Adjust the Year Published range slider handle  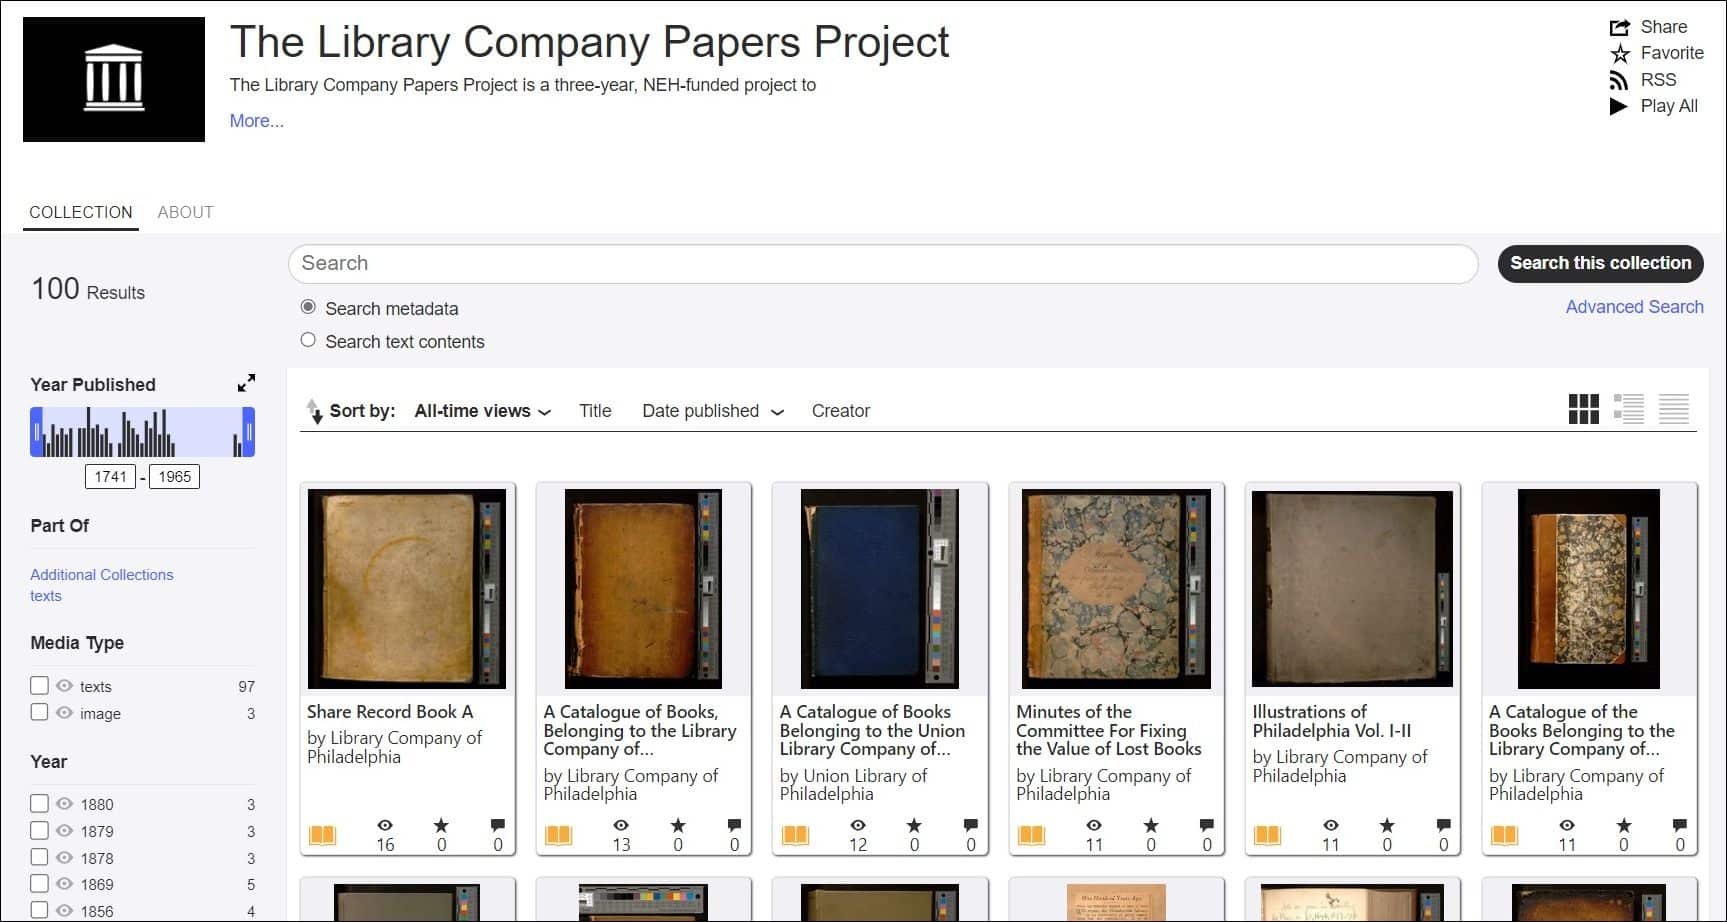pos(35,431)
